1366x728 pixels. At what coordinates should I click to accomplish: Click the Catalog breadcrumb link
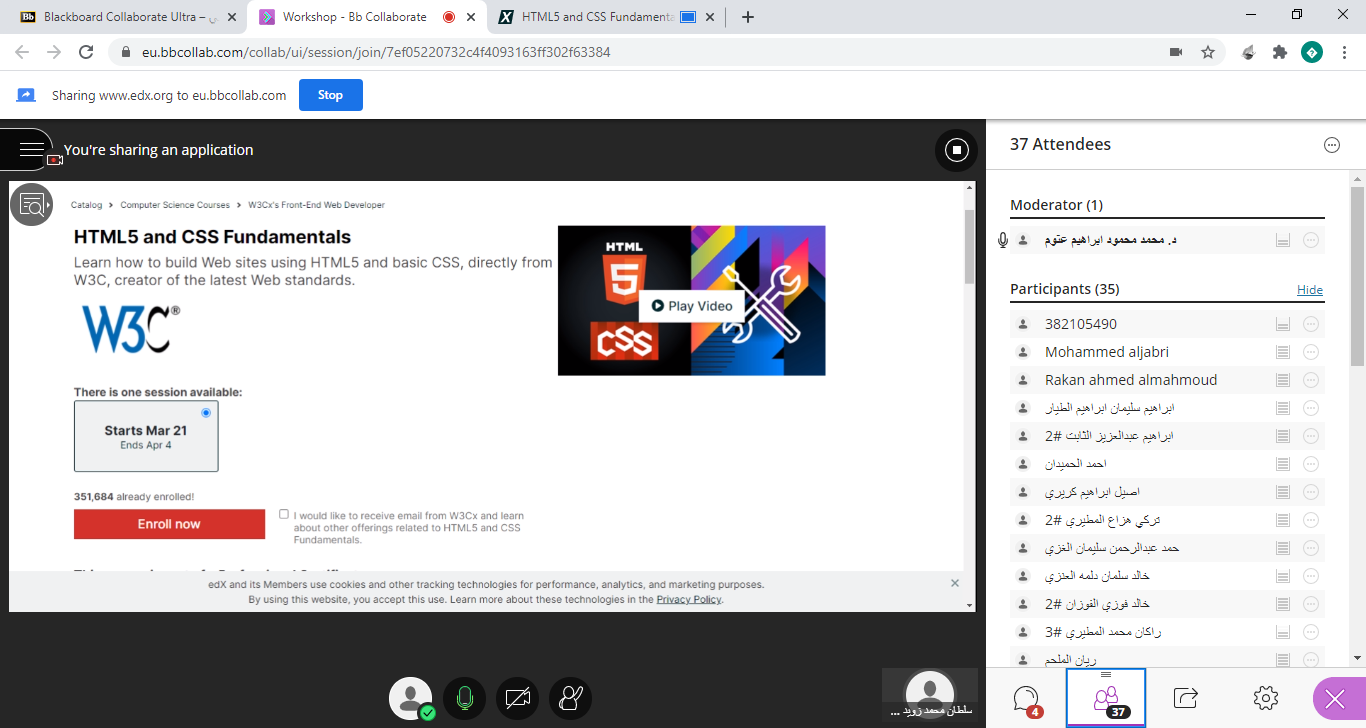click(86, 205)
